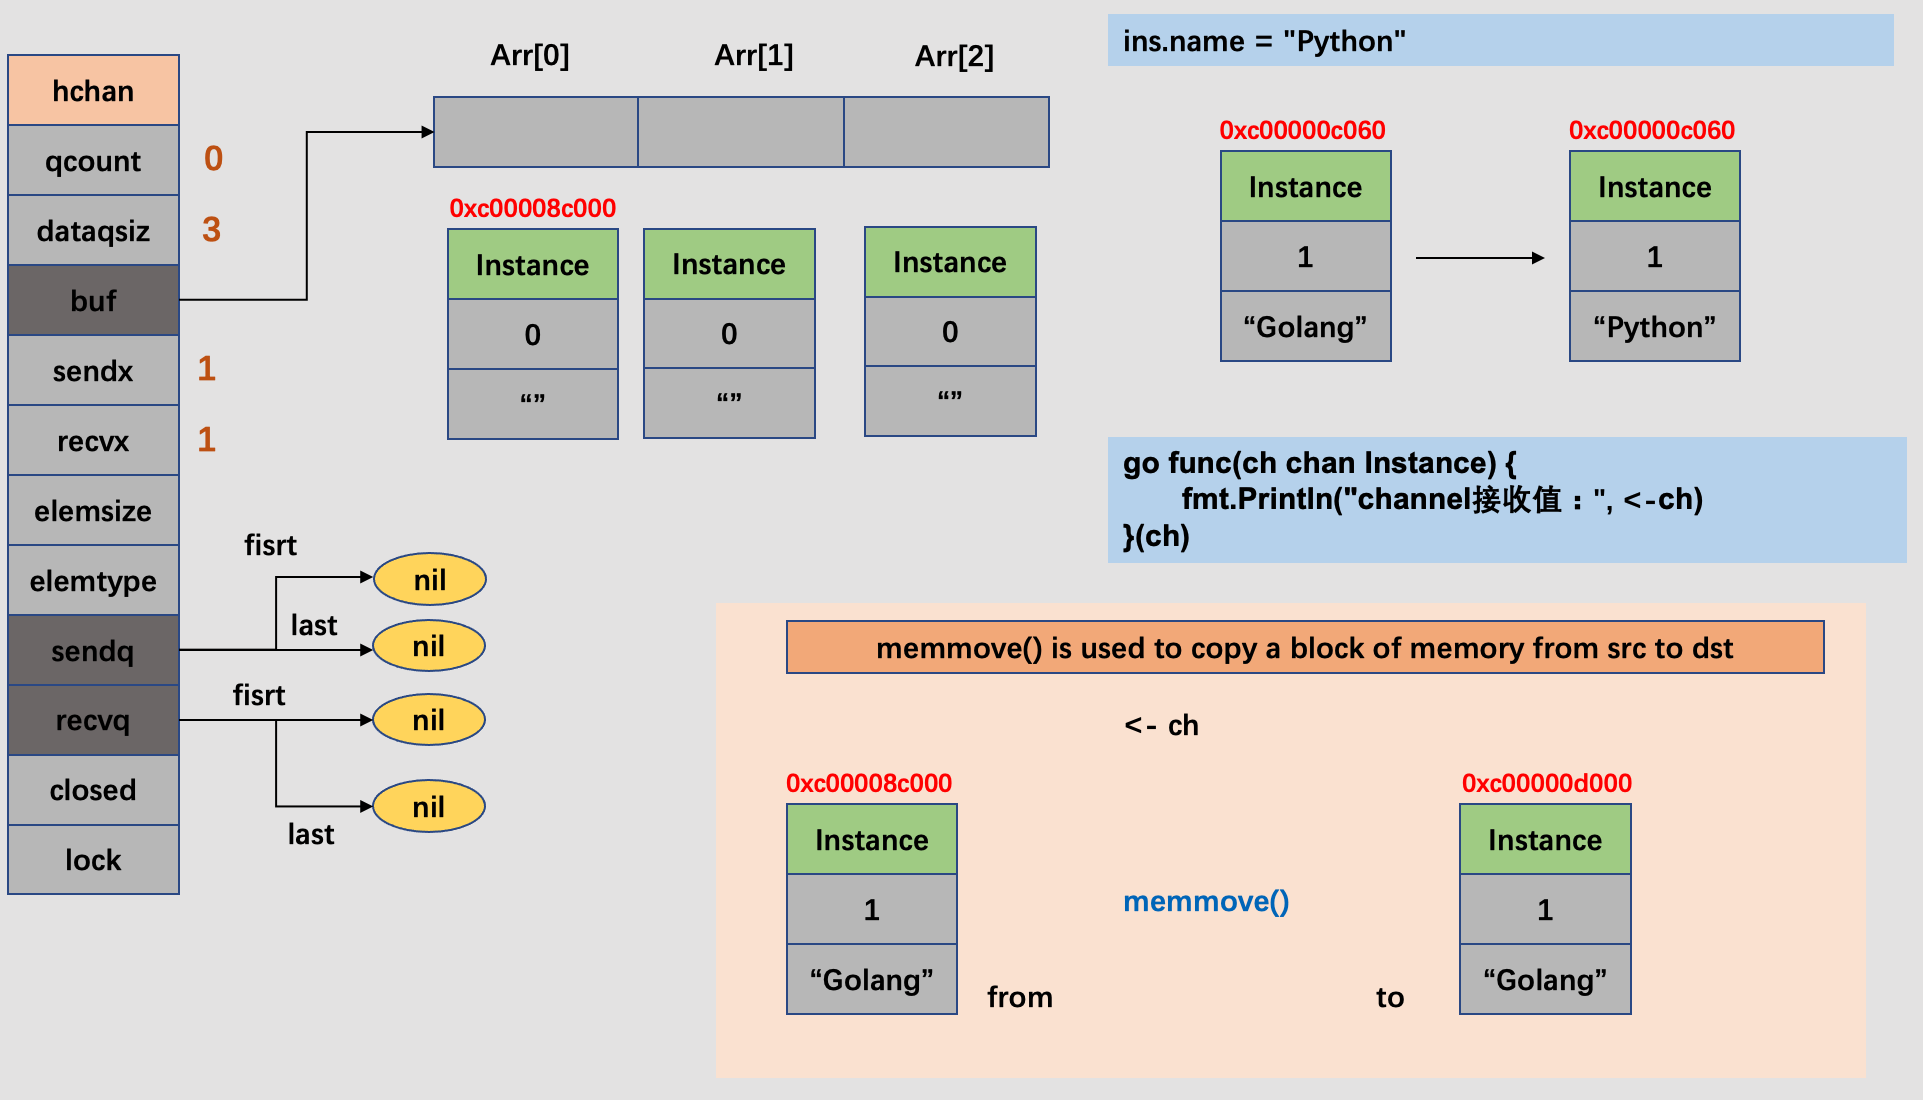Select the ins.name = "Python" code banner
This screenshot has height=1100, width=1923.
click(x=1500, y=41)
